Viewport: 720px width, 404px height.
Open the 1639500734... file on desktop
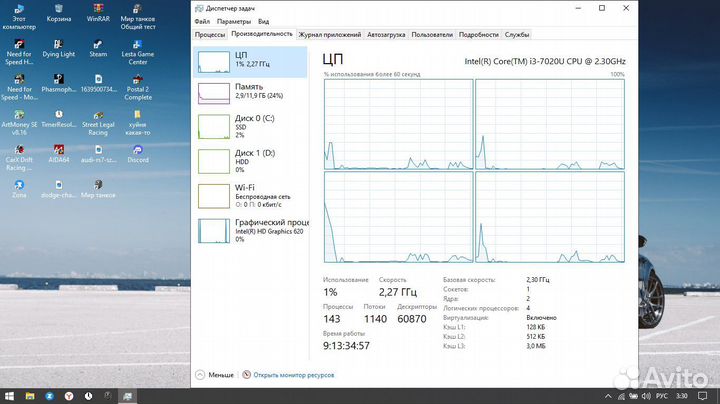[x=98, y=84]
